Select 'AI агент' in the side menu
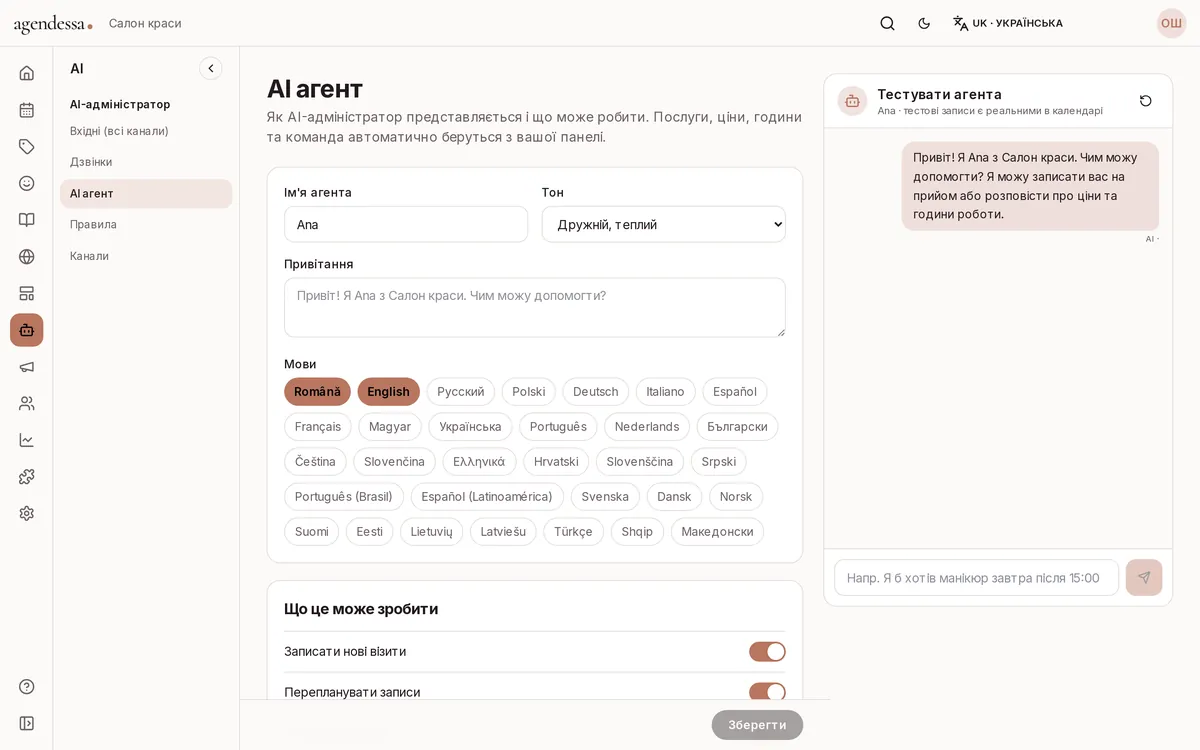The height and width of the screenshot is (750, 1200). [x=146, y=194]
